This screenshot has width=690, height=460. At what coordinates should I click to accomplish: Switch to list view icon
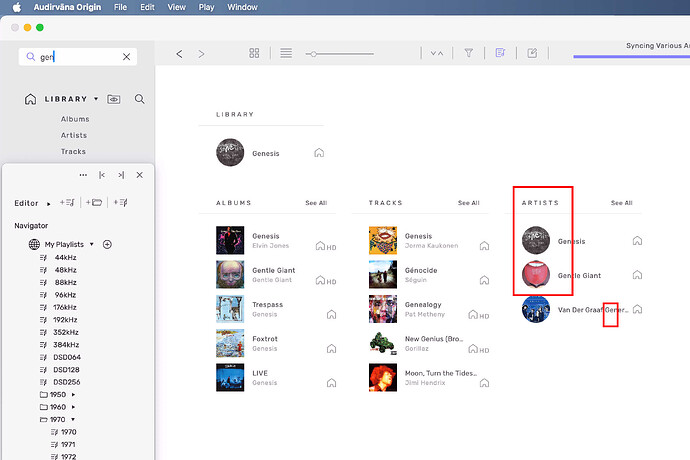pos(286,53)
